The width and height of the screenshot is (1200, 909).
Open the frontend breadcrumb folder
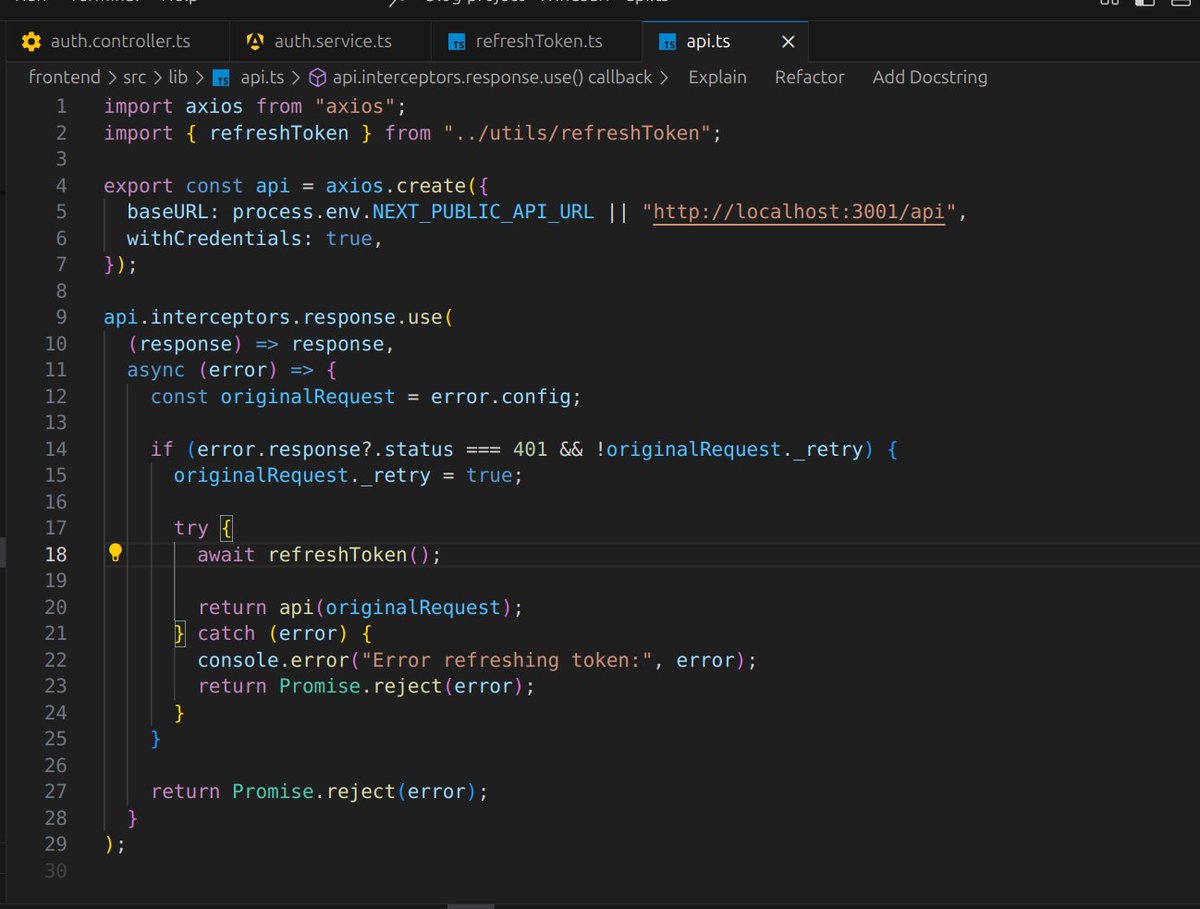tap(64, 77)
